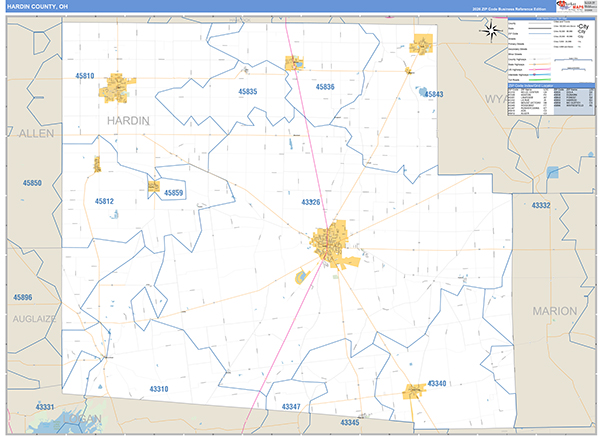The height and width of the screenshot is (436, 600).
Task: Click the LOGAN county label
Action: (82, 418)
